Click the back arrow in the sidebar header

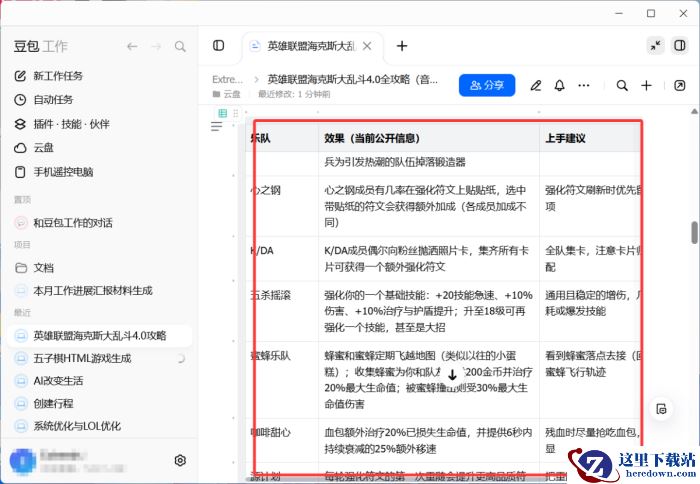tap(132, 46)
